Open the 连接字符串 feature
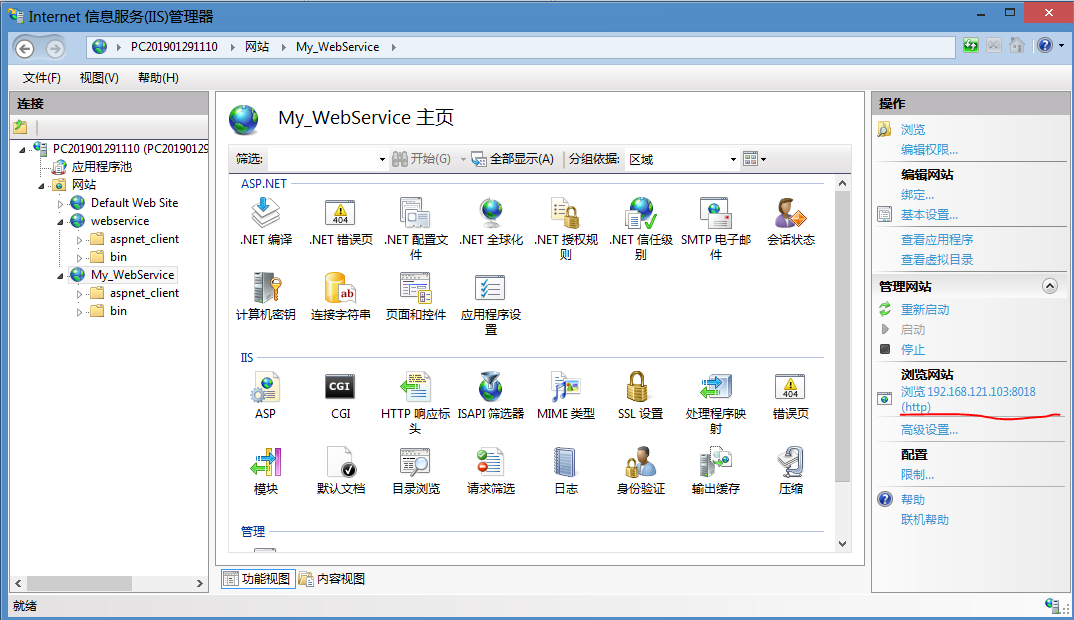1074x620 pixels. (x=340, y=297)
